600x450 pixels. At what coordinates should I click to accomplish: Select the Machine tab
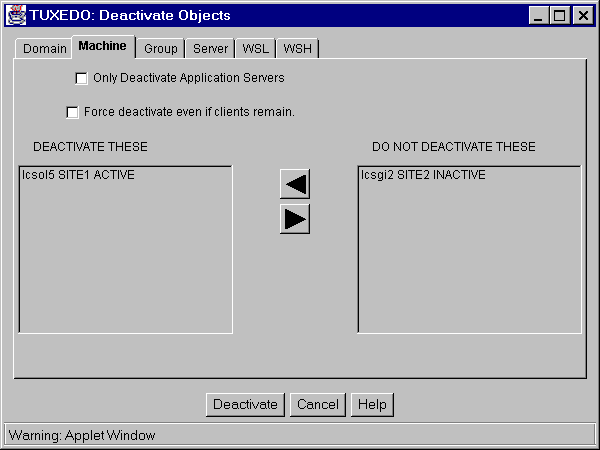(x=103, y=46)
